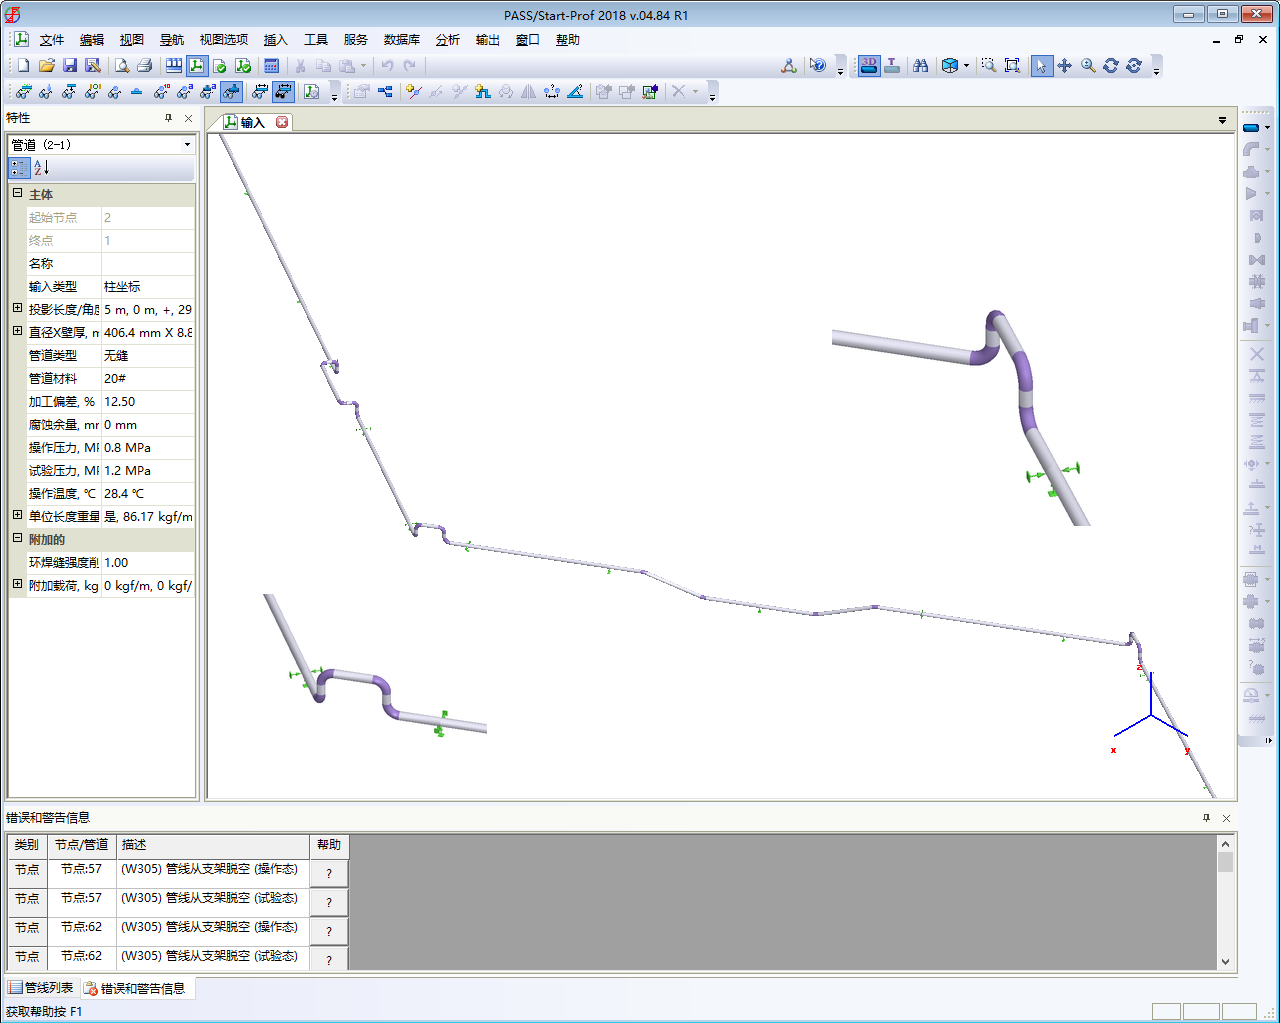Expand the 直径X壁厚 property row
This screenshot has width=1280, height=1023.
17,331
